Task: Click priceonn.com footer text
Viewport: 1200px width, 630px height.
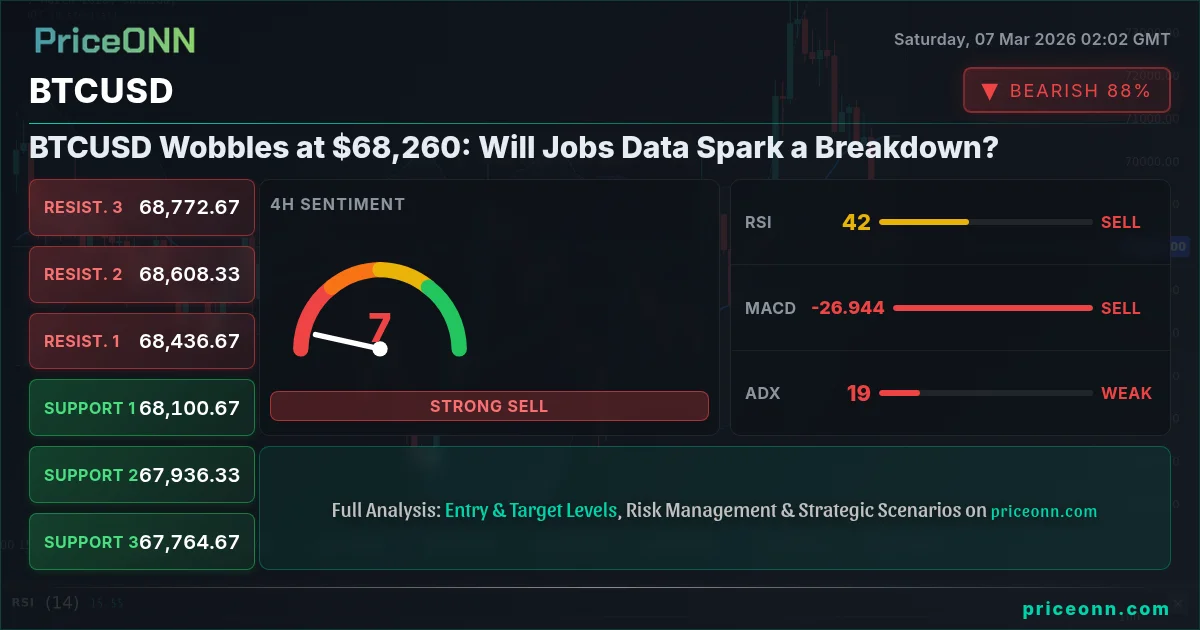Action: click(1096, 609)
